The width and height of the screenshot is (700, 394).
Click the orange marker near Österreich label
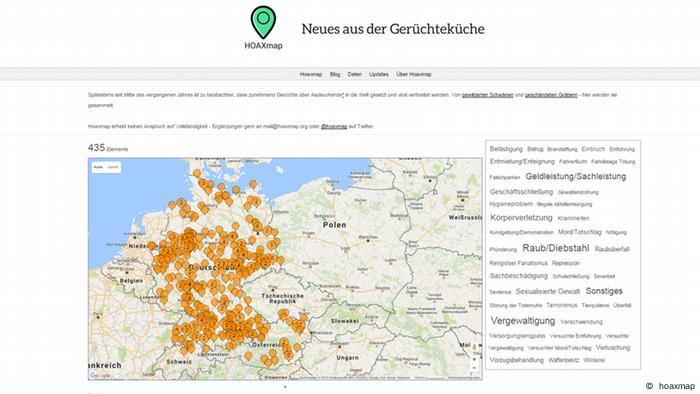pos(283,343)
